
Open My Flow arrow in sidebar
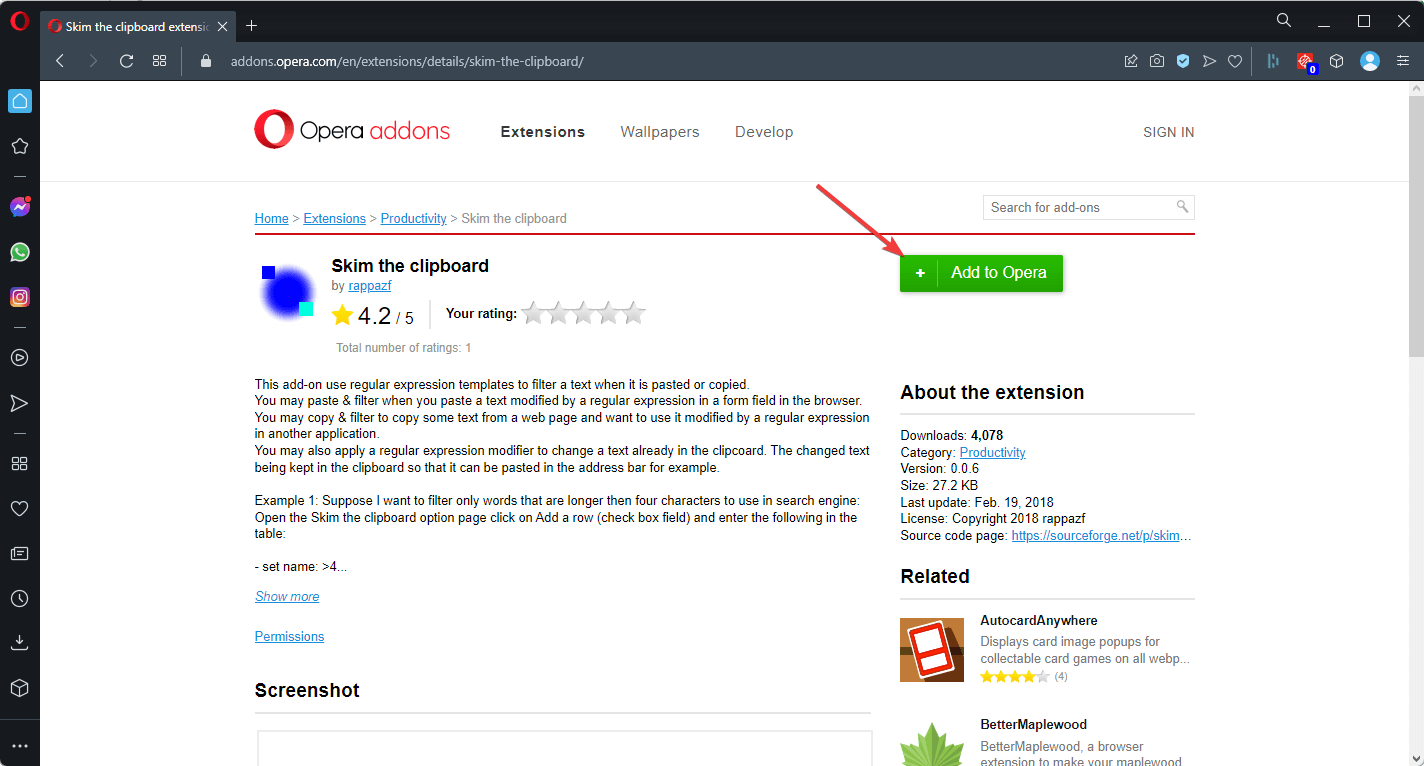pos(19,403)
